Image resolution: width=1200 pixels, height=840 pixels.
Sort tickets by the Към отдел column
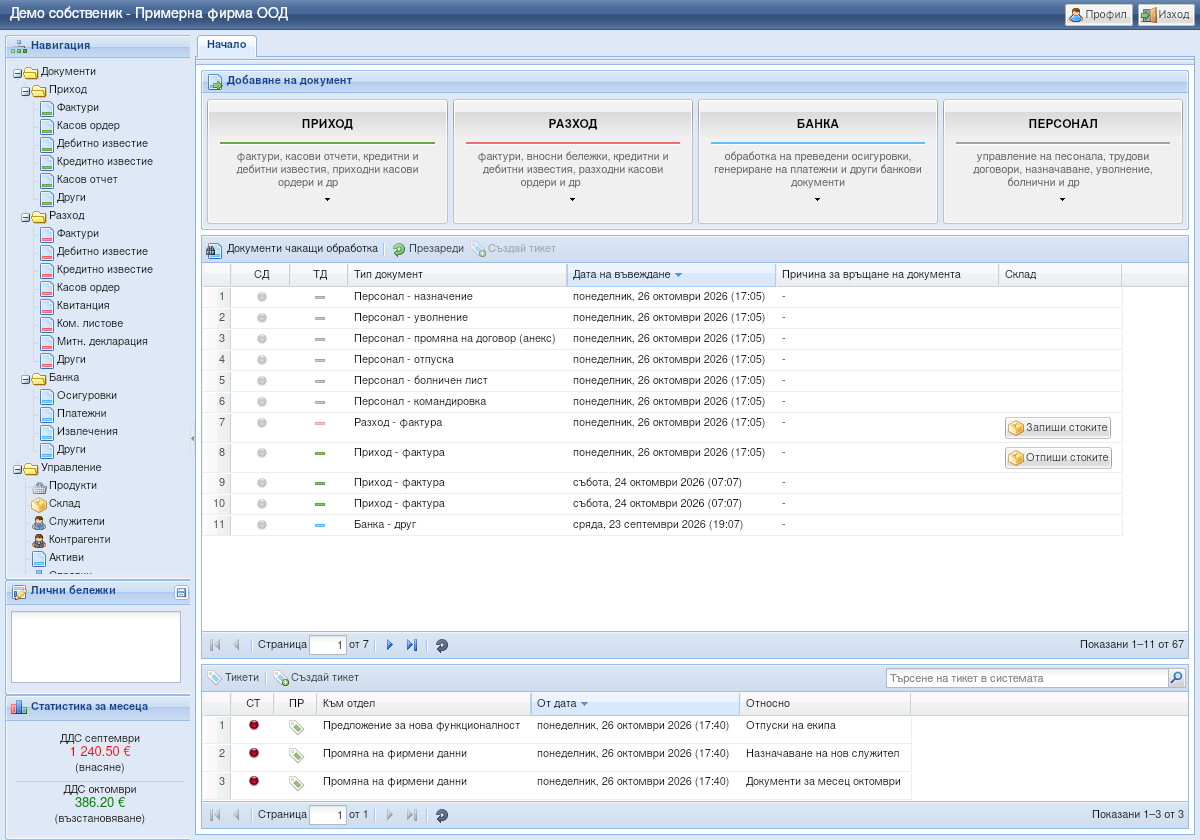click(x=423, y=703)
